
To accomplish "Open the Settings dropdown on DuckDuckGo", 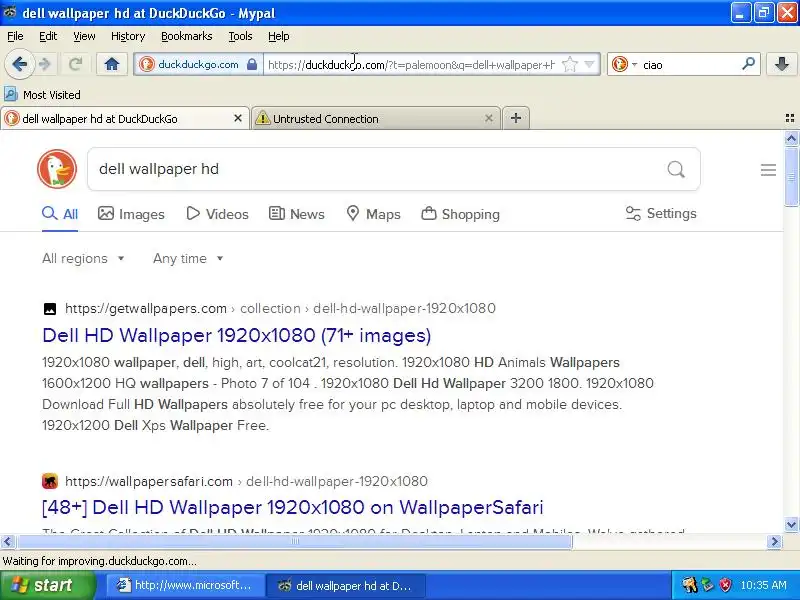I will pyautogui.click(x=661, y=213).
